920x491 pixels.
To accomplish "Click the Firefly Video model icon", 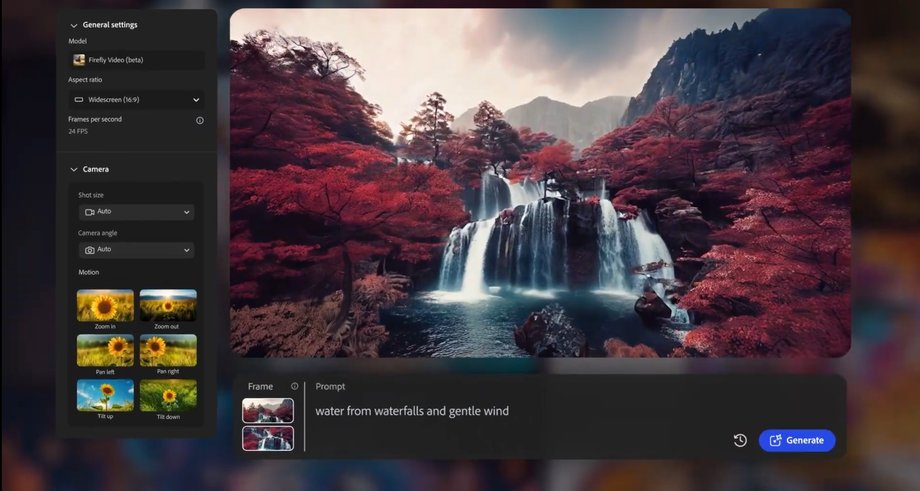I will pos(79,60).
